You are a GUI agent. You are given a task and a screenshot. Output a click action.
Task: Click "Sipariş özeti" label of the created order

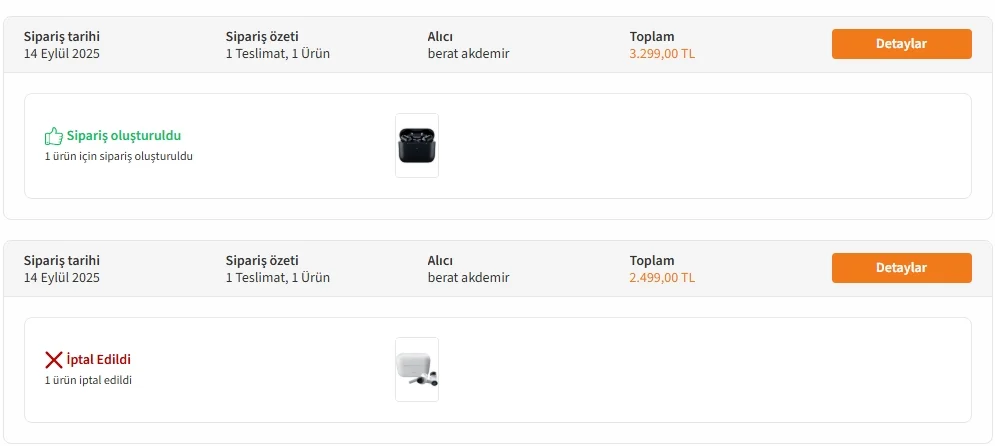coord(262,37)
